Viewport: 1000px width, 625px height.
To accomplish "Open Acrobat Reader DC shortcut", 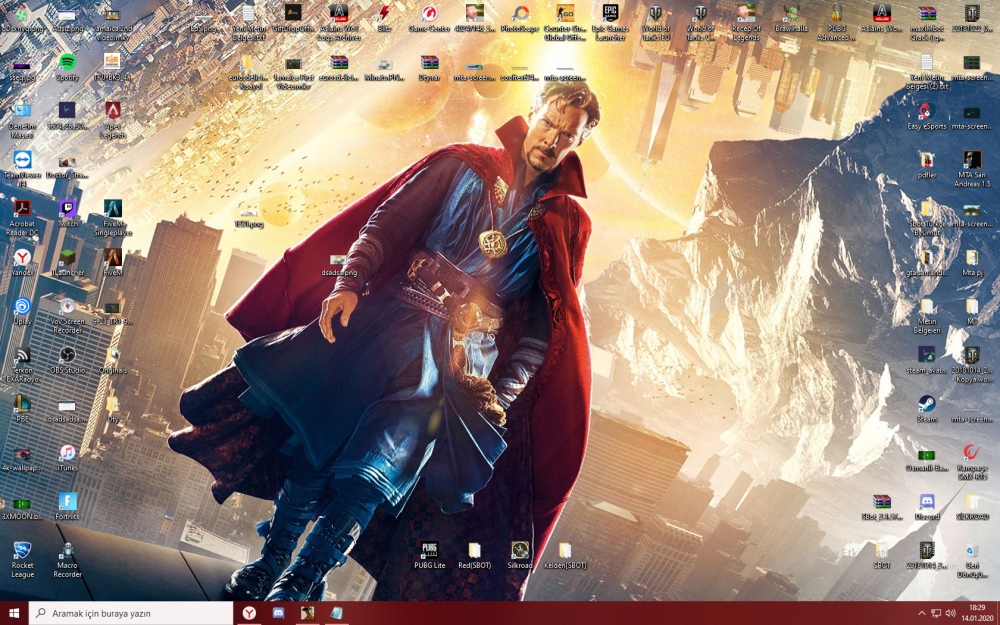I will (x=22, y=210).
